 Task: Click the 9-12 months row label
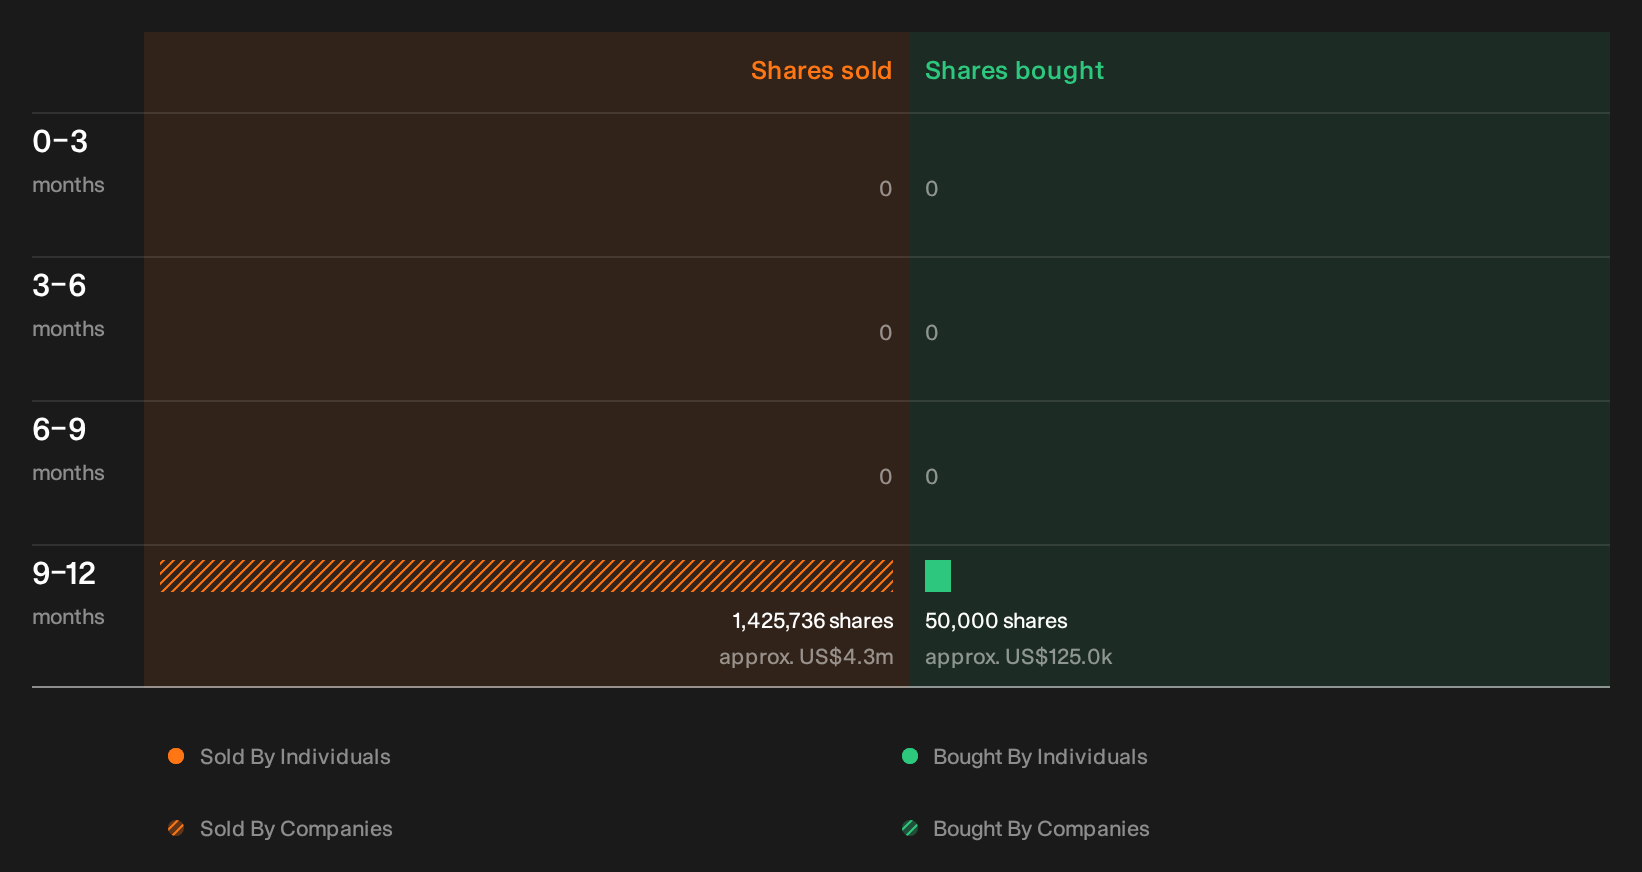coord(68,594)
